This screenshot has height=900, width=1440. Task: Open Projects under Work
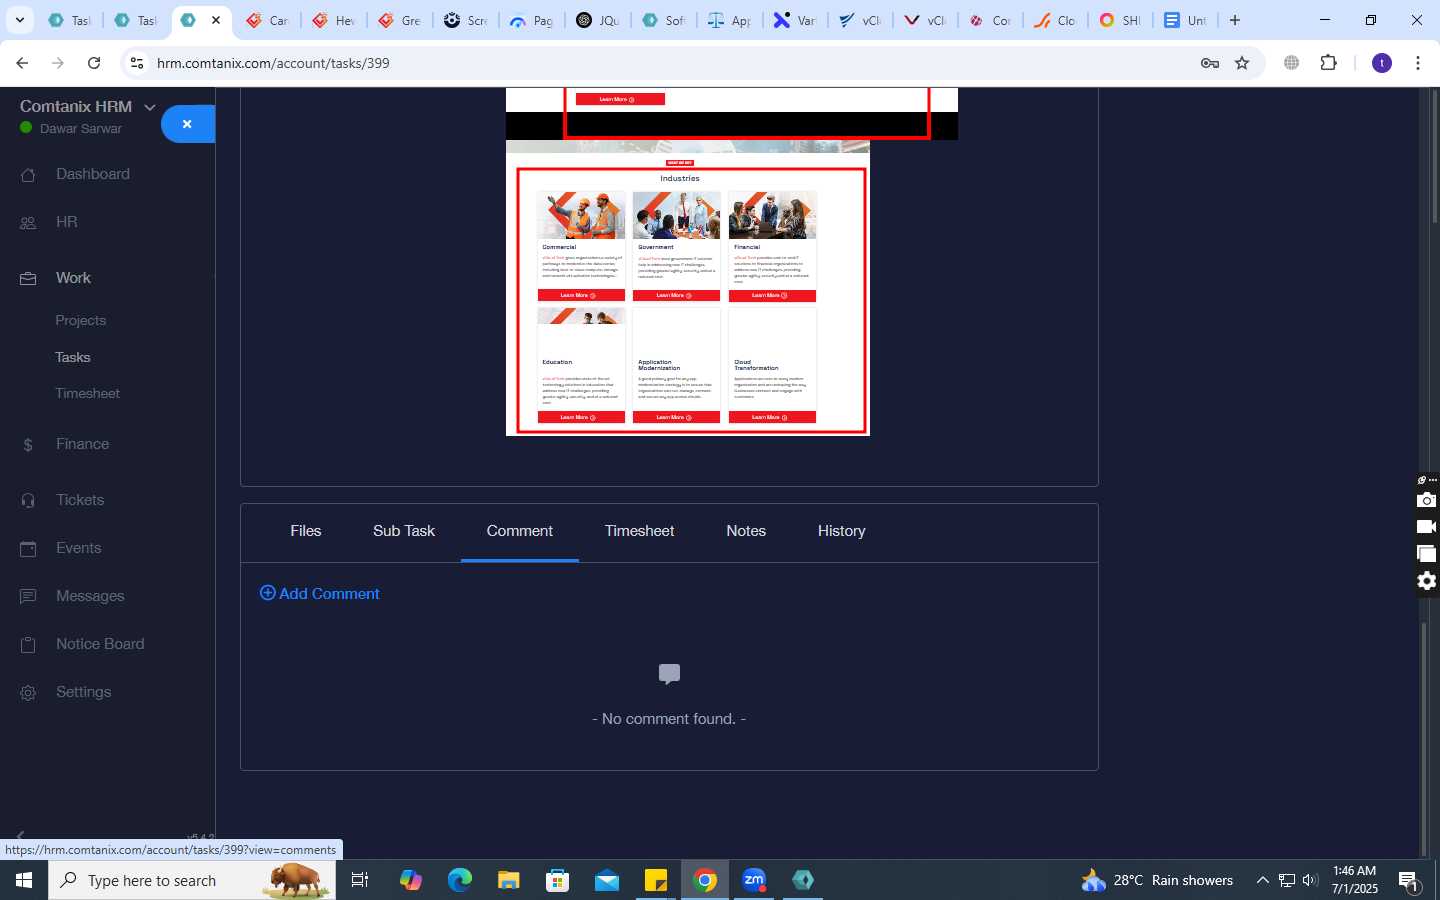(80, 321)
